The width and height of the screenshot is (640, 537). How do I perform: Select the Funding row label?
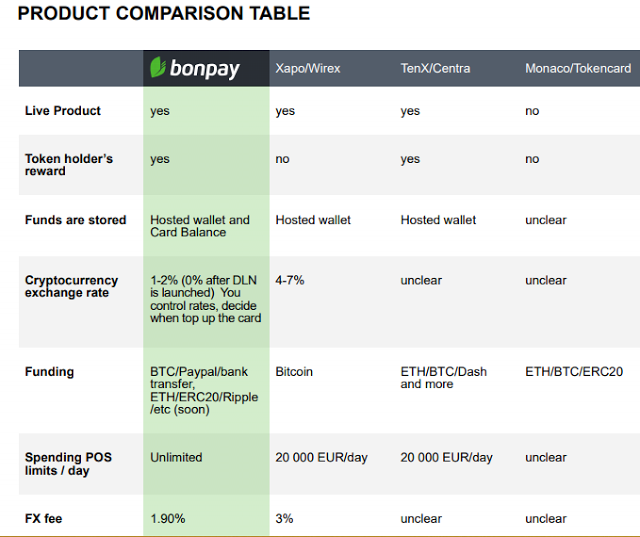(x=49, y=372)
